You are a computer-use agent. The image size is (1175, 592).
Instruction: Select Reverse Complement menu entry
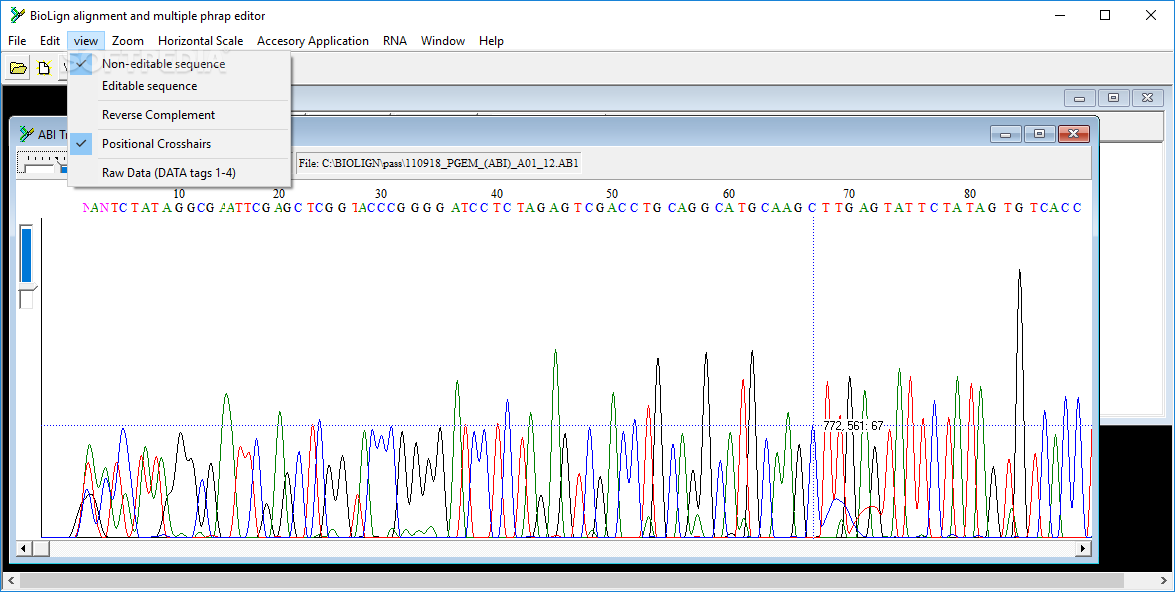(178, 115)
